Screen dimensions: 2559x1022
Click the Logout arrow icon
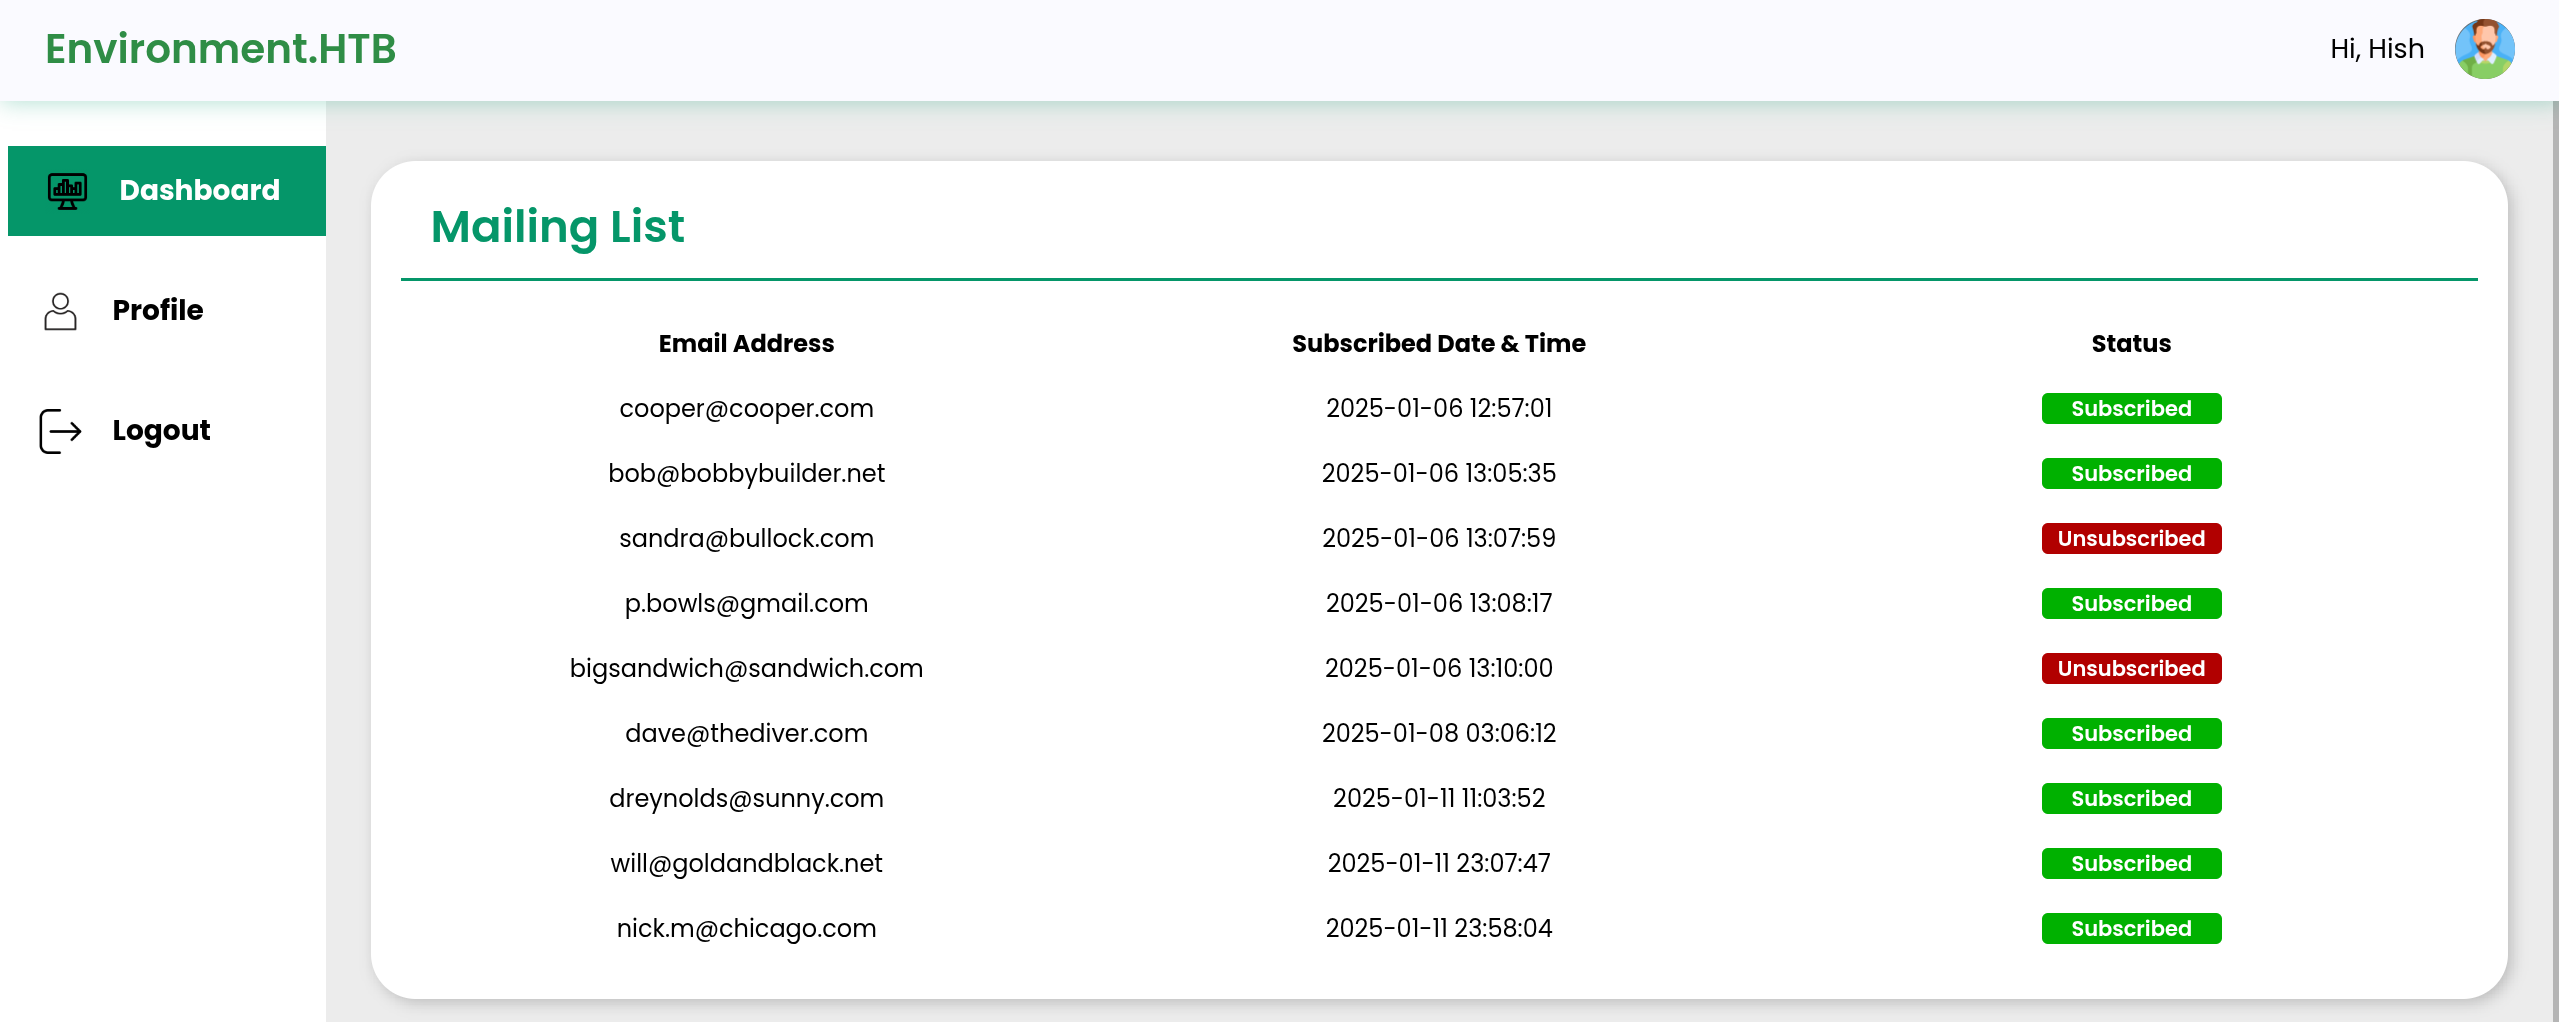(x=60, y=431)
